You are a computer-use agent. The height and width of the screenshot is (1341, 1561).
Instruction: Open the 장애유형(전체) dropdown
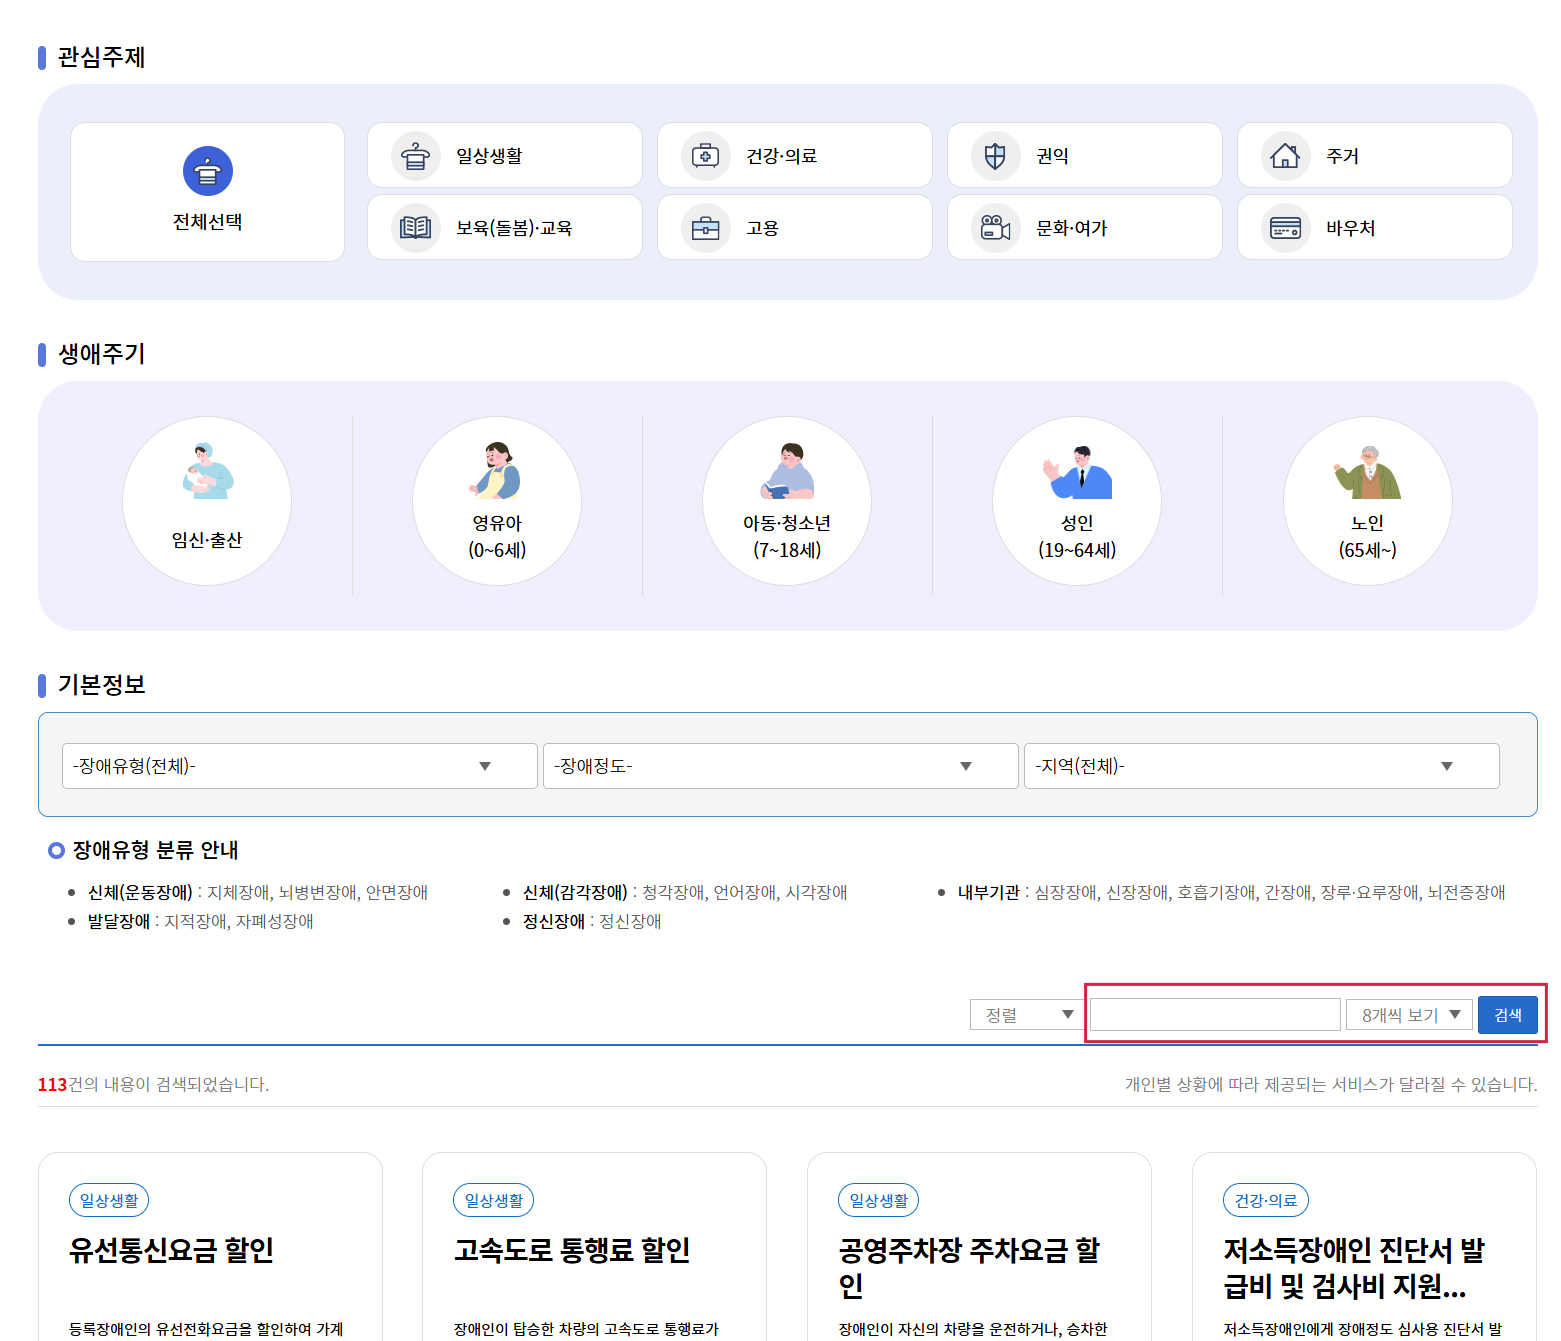(299, 766)
